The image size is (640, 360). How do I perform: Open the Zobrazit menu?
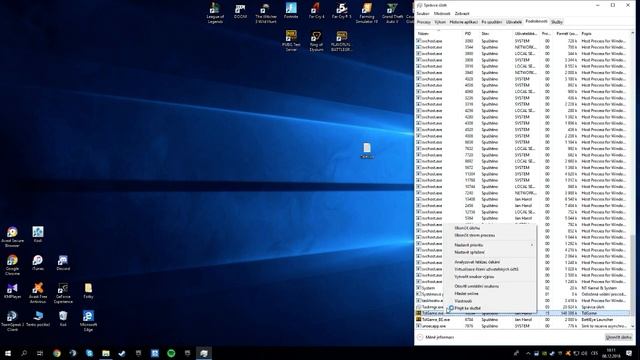tap(462, 13)
